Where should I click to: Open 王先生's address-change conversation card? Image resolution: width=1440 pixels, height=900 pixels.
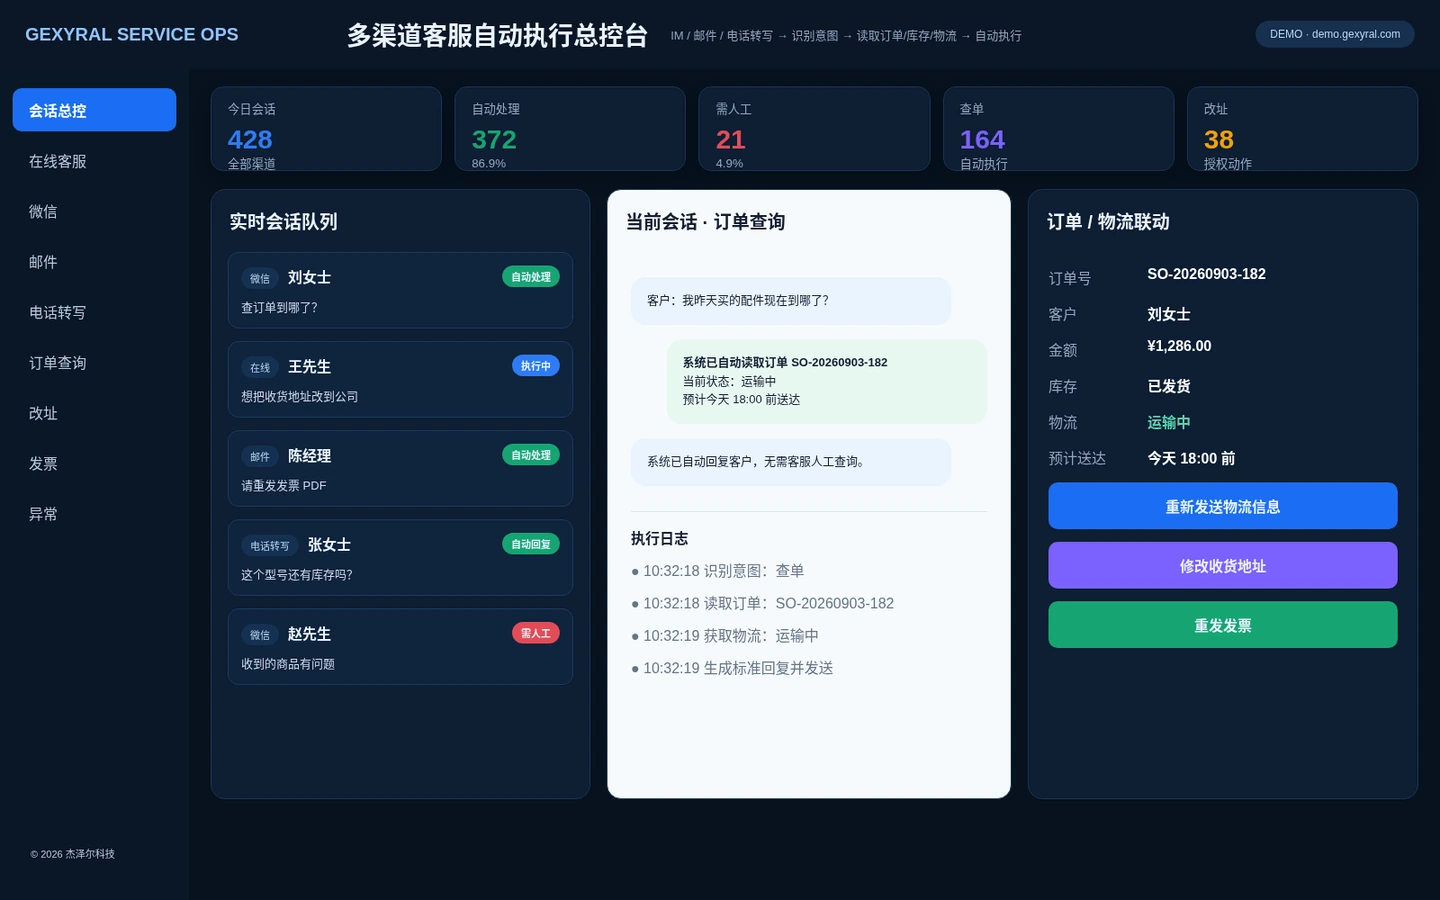pos(400,379)
